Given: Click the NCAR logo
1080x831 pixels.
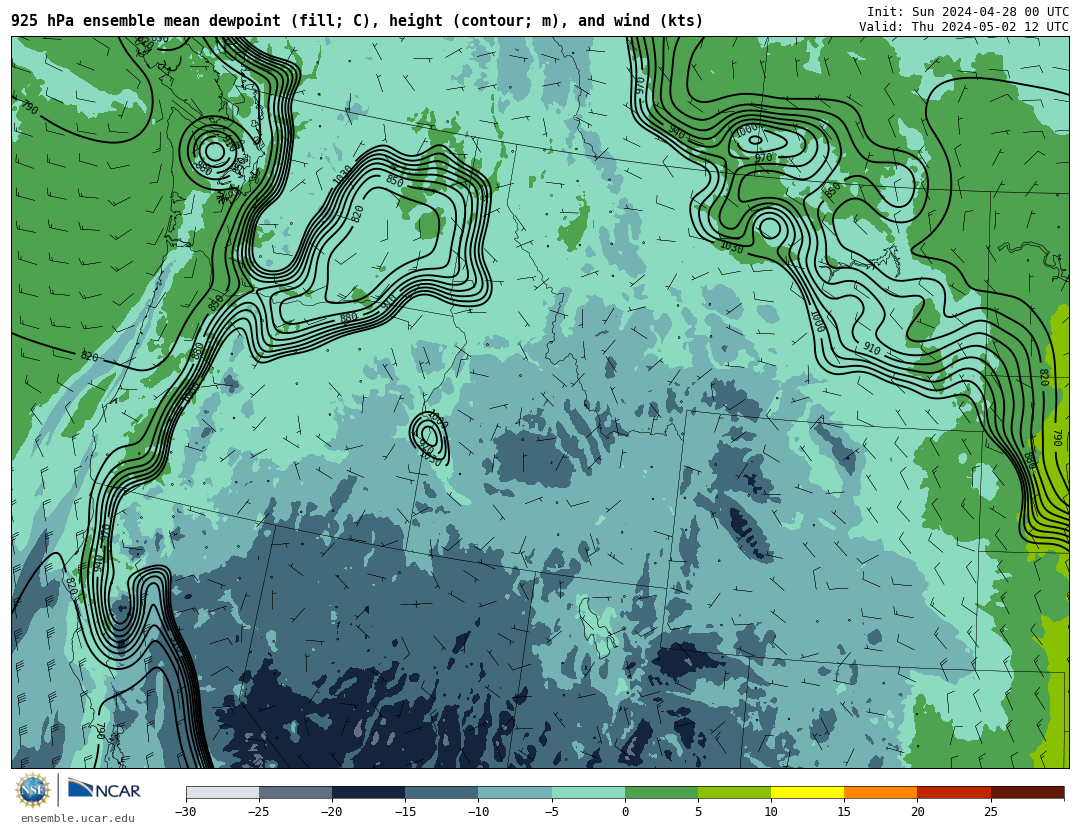Looking at the screenshot, I should [104, 789].
